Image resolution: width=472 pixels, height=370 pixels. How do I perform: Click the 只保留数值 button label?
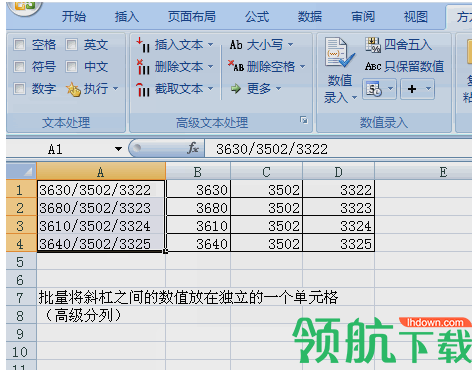click(414, 66)
